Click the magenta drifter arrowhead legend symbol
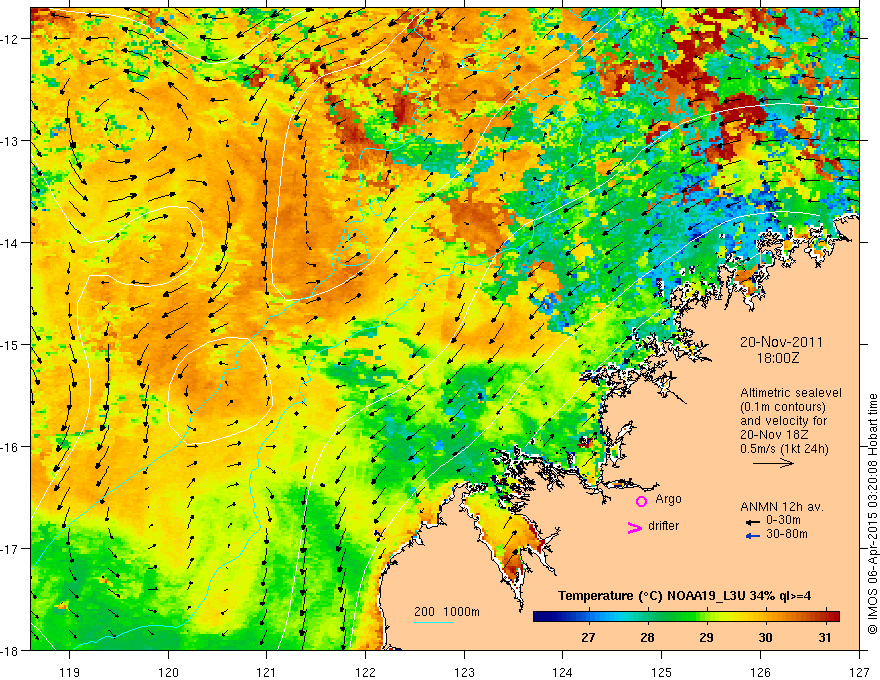 click(635, 527)
